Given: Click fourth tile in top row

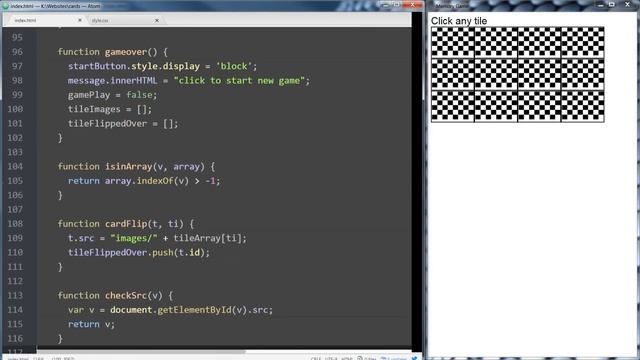Looking at the screenshot, I should coord(582,42).
